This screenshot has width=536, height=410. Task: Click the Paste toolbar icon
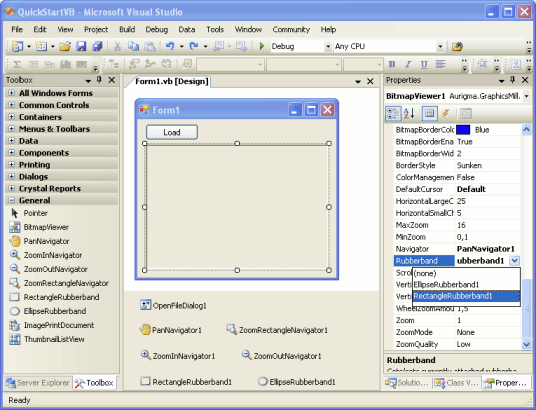(x=149, y=46)
